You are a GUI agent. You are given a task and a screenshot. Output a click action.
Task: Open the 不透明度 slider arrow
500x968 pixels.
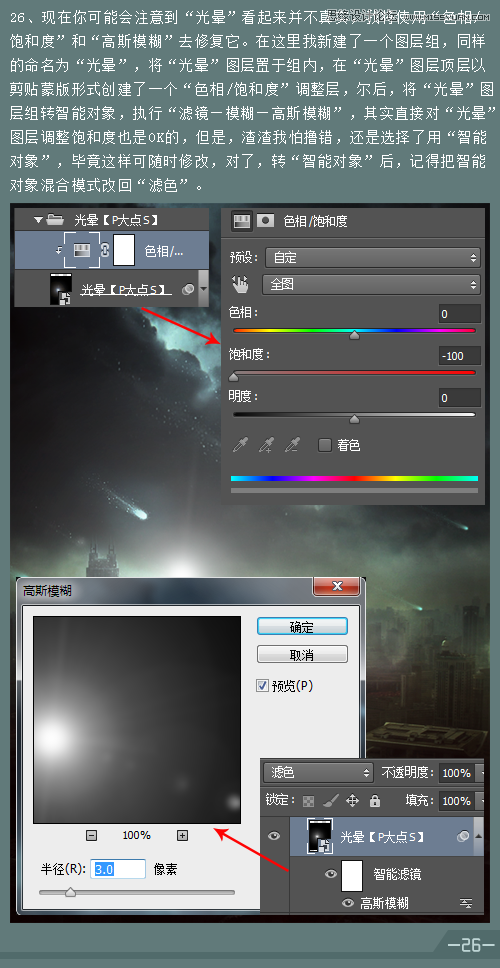[479, 772]
